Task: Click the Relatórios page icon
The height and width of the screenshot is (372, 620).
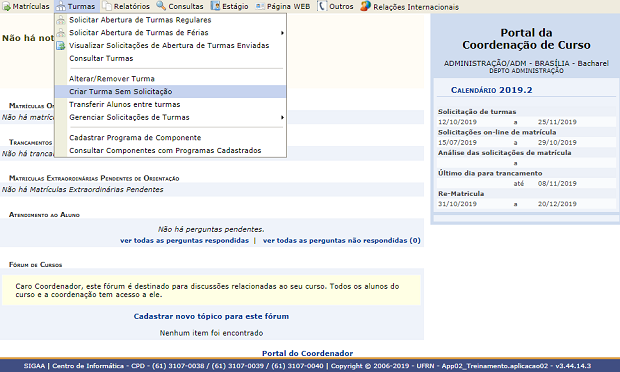Action: tap(107, 6)
